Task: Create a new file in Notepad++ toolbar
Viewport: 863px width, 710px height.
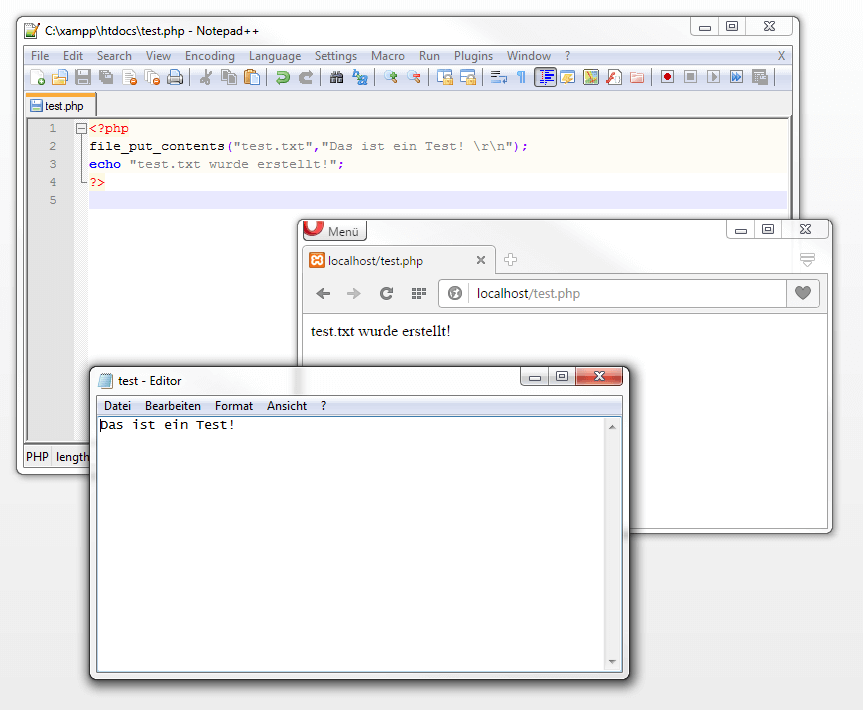Action: tap(37, 77)
